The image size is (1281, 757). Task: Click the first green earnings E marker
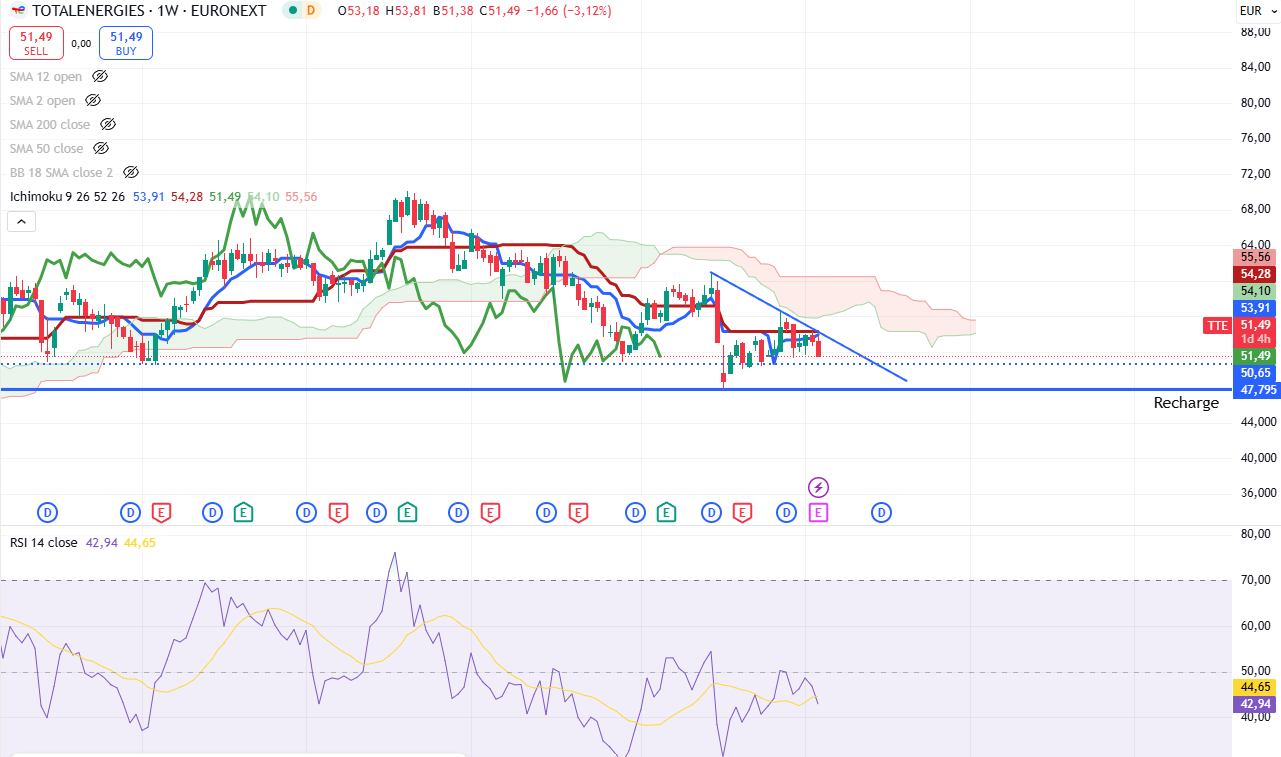tap(243, 513)
